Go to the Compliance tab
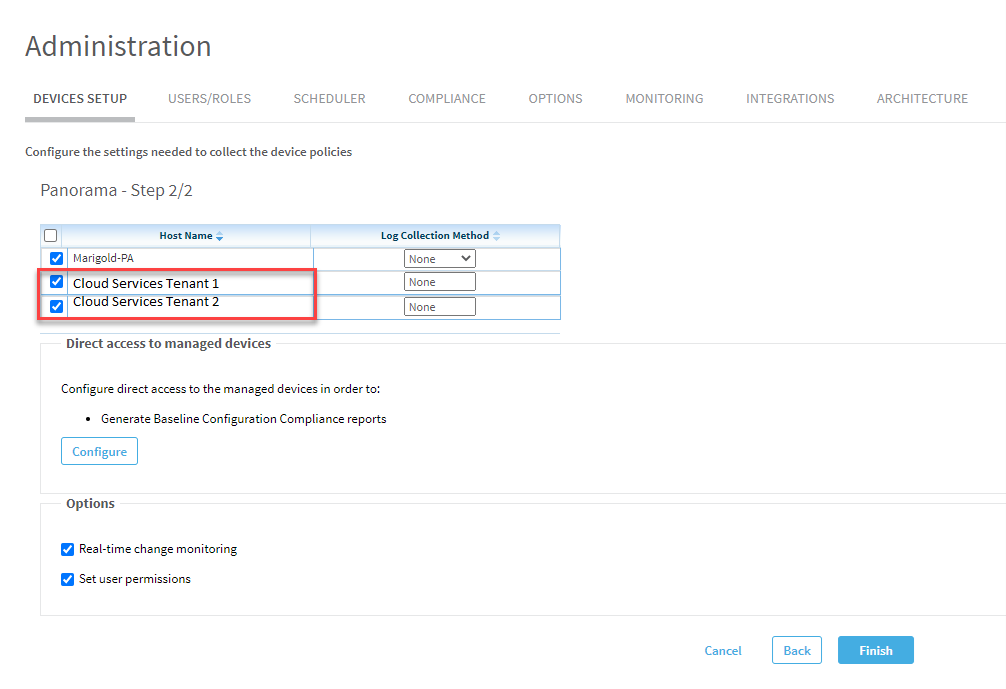The width and height of the screenshot is (1006, 689). [447, 99]
